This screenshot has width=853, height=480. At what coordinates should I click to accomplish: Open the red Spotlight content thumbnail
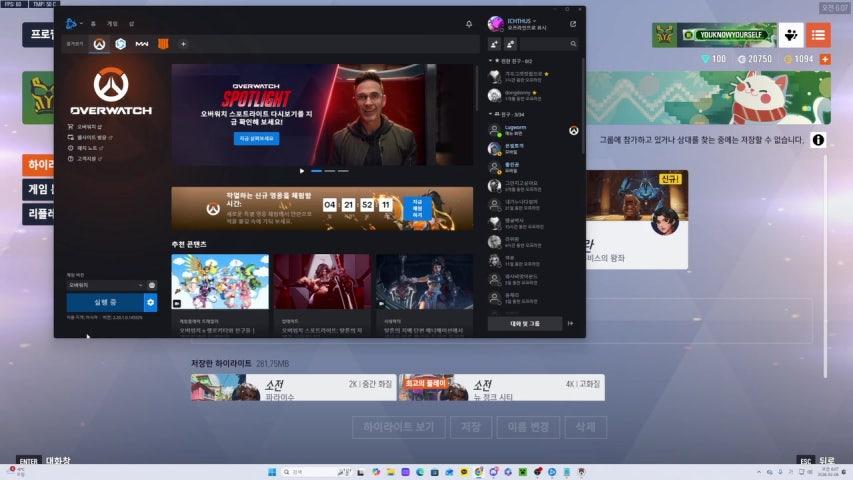(322, 282)
